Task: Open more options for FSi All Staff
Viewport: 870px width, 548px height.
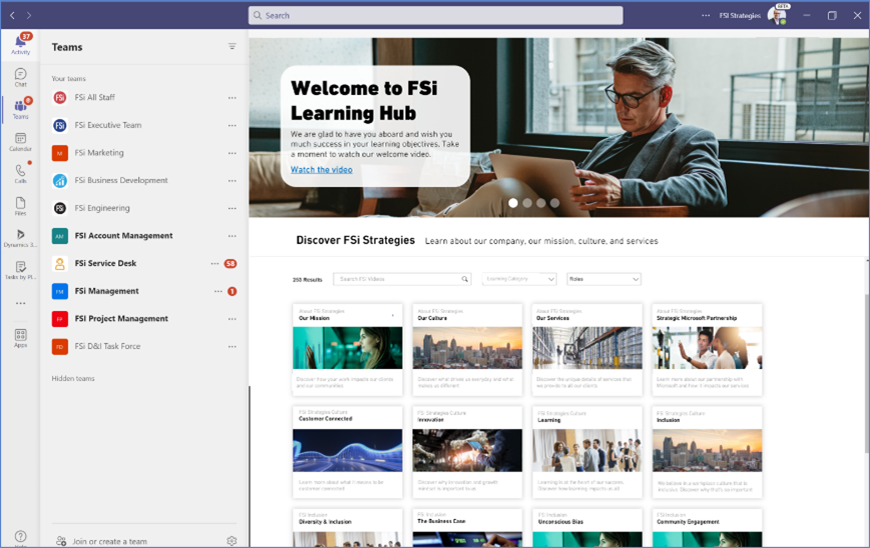Action: (x=232, y=98)
